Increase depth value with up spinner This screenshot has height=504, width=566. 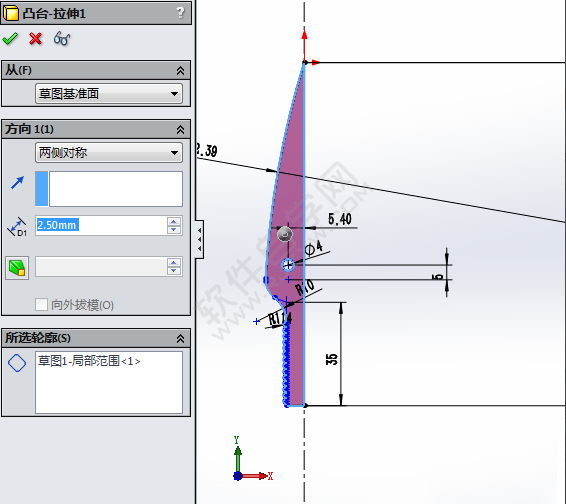(174, 222)
